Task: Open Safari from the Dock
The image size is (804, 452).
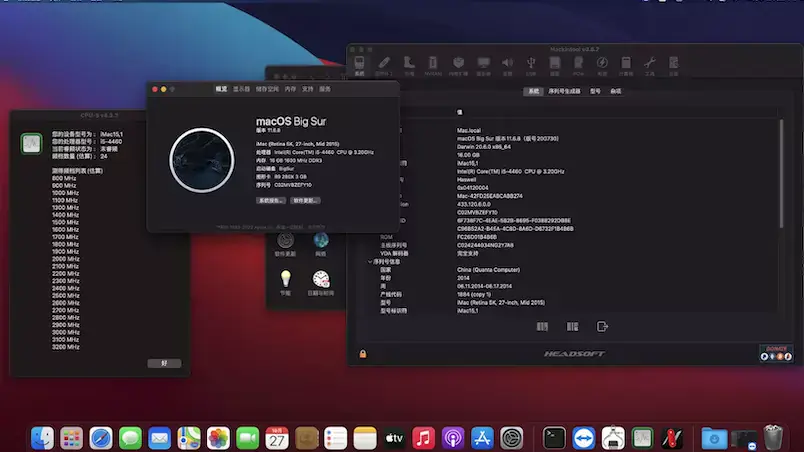Action: (101, 438)
